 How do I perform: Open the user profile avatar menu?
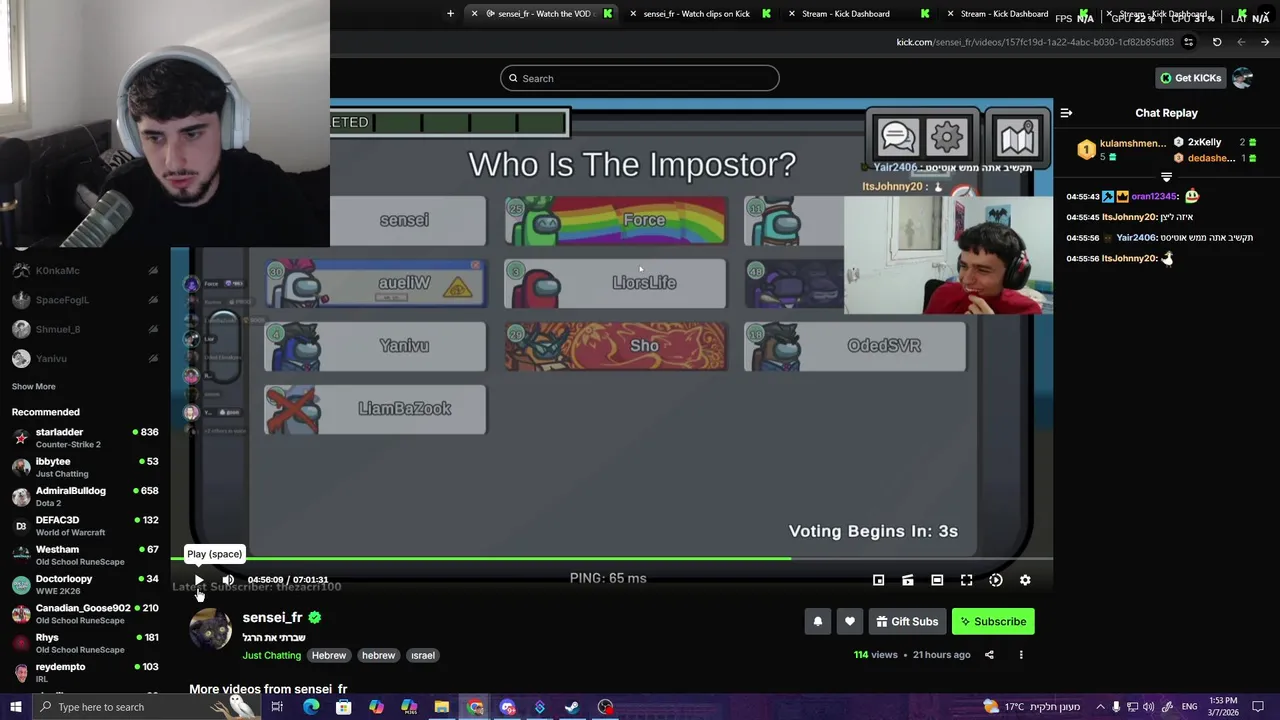(1243, 78)
